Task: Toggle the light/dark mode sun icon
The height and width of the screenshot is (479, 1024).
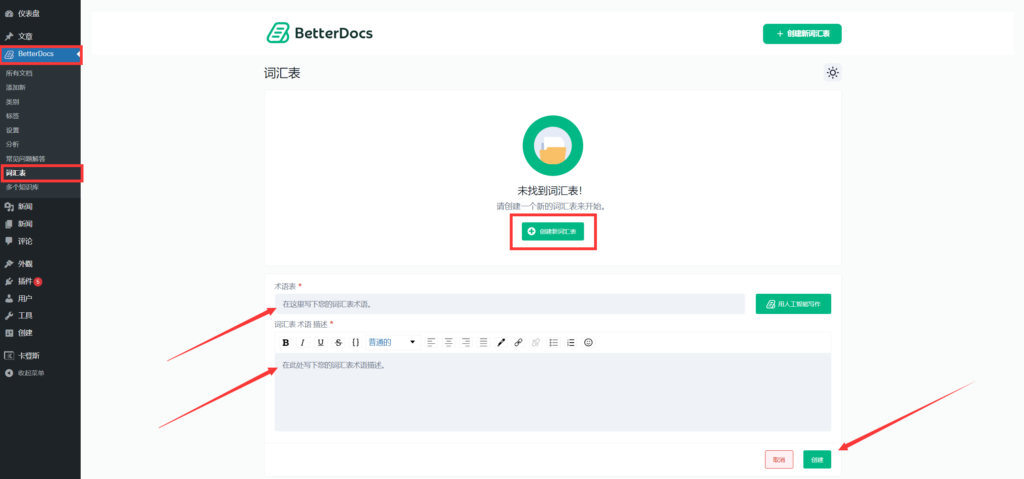Action: [x=832, y=73]
